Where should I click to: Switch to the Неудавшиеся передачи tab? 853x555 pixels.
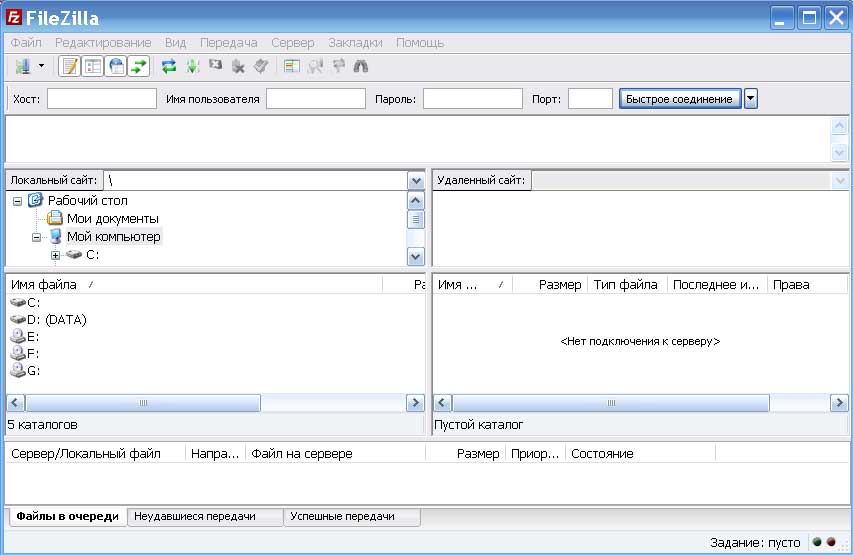[x=205, y=516]
